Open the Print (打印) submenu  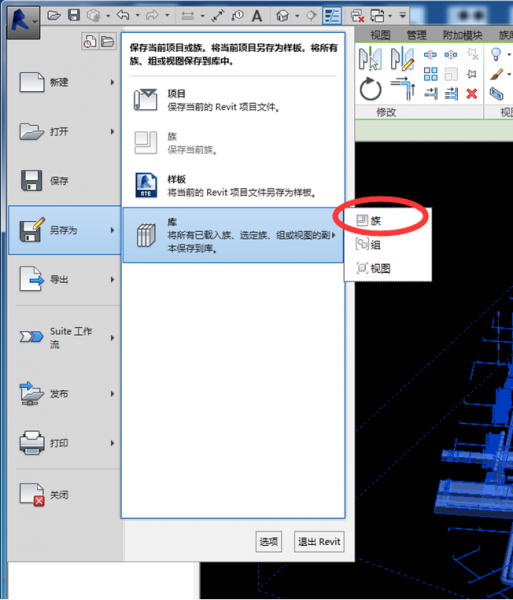[64, 443]
